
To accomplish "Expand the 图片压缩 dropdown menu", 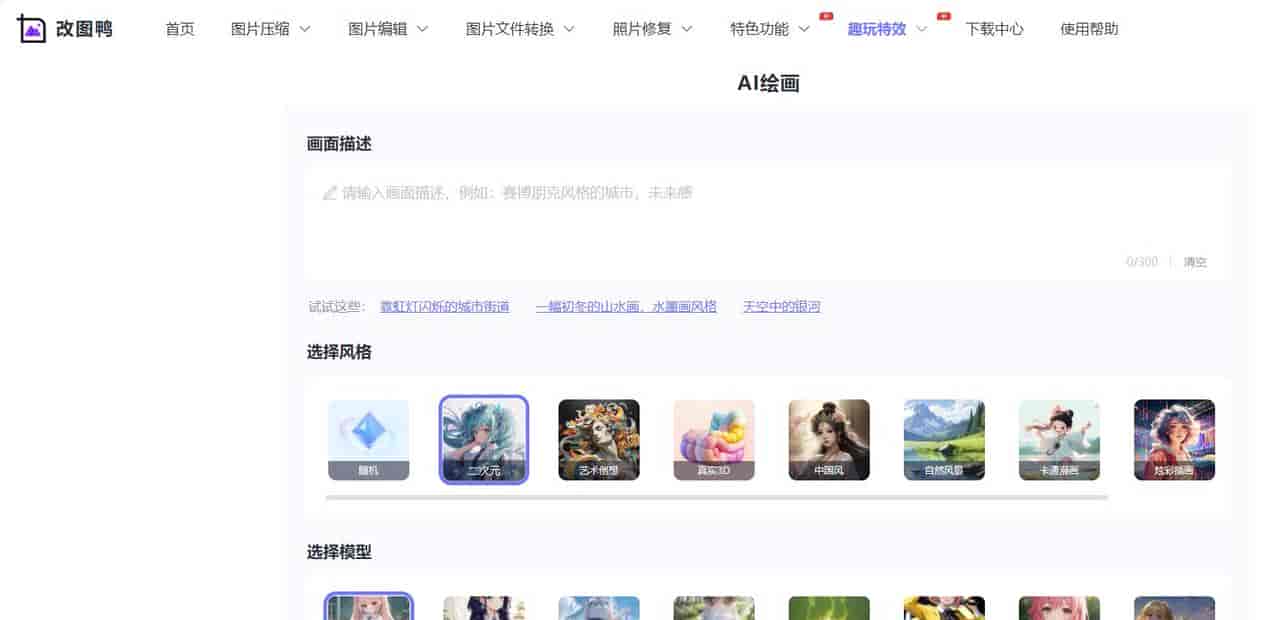I will [x=270, y=29].
